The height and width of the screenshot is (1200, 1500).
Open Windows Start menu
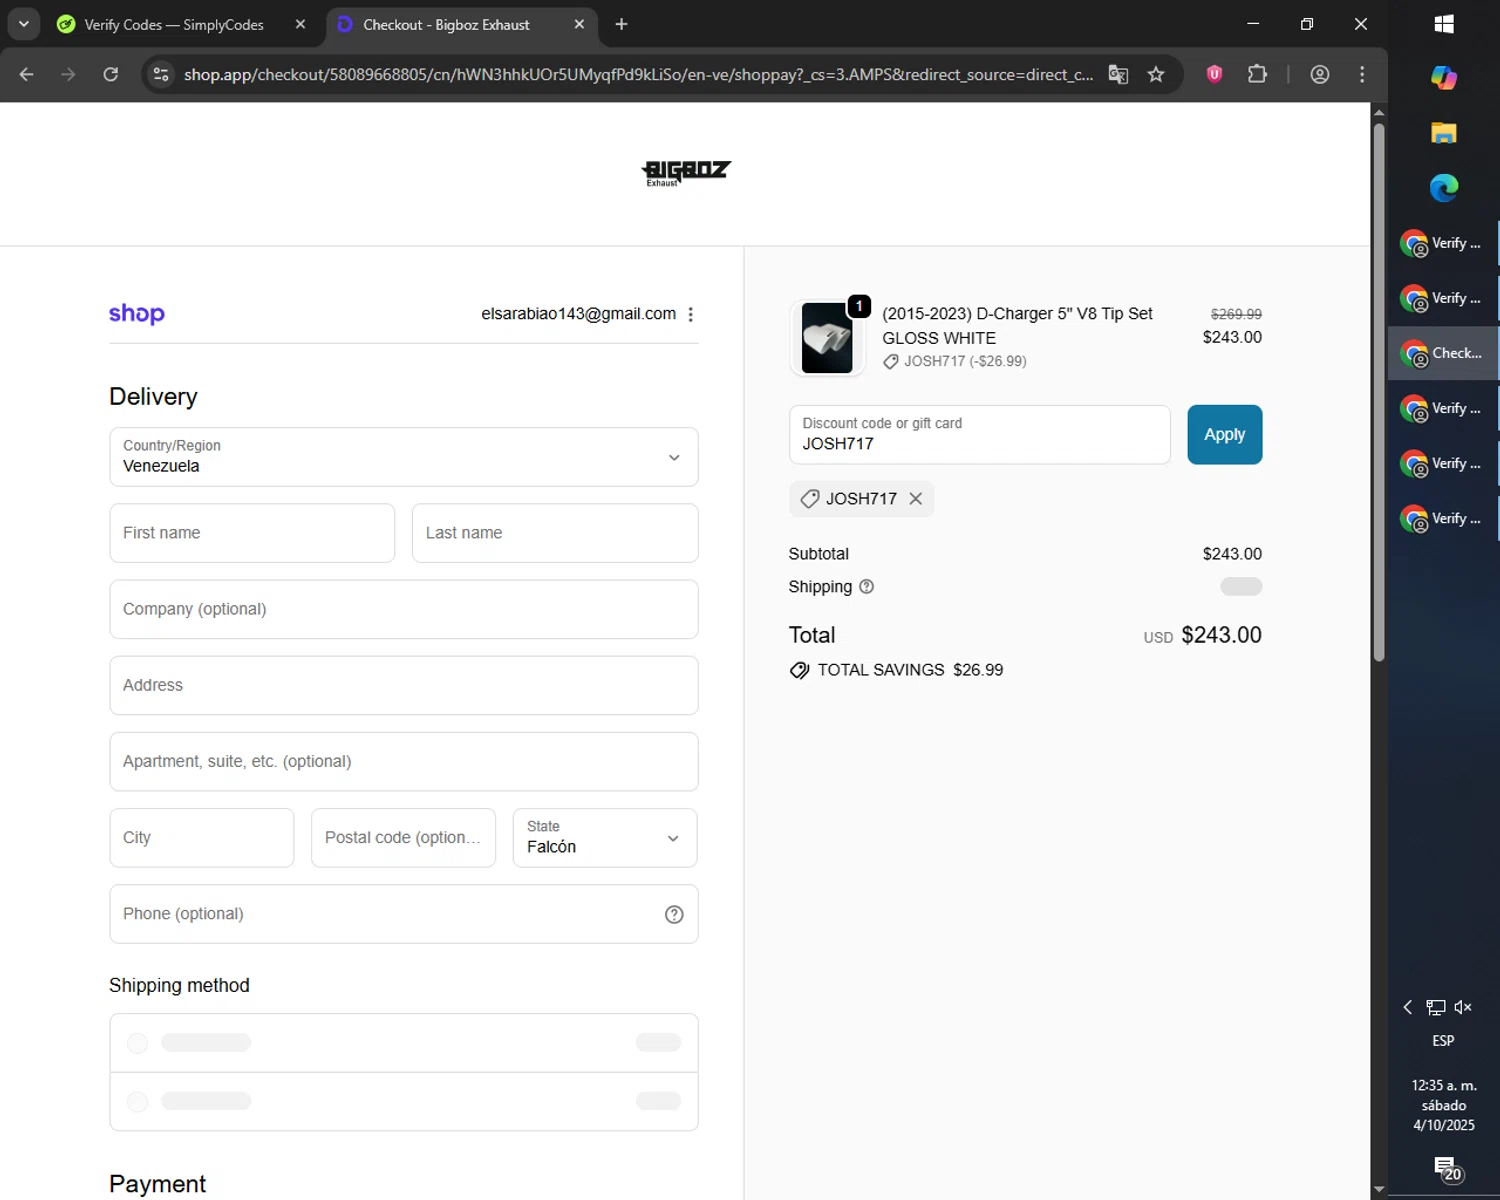click(x=1444, y=24)
